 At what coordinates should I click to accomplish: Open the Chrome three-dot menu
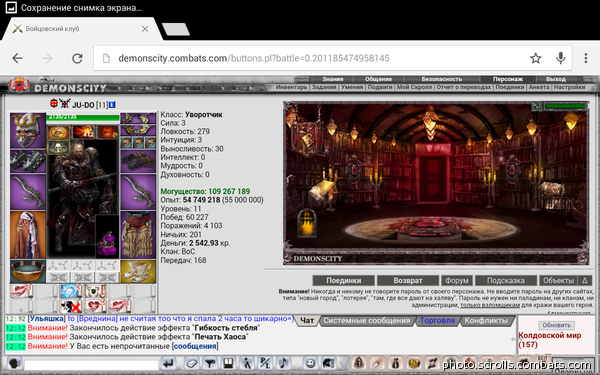[585, 58]
